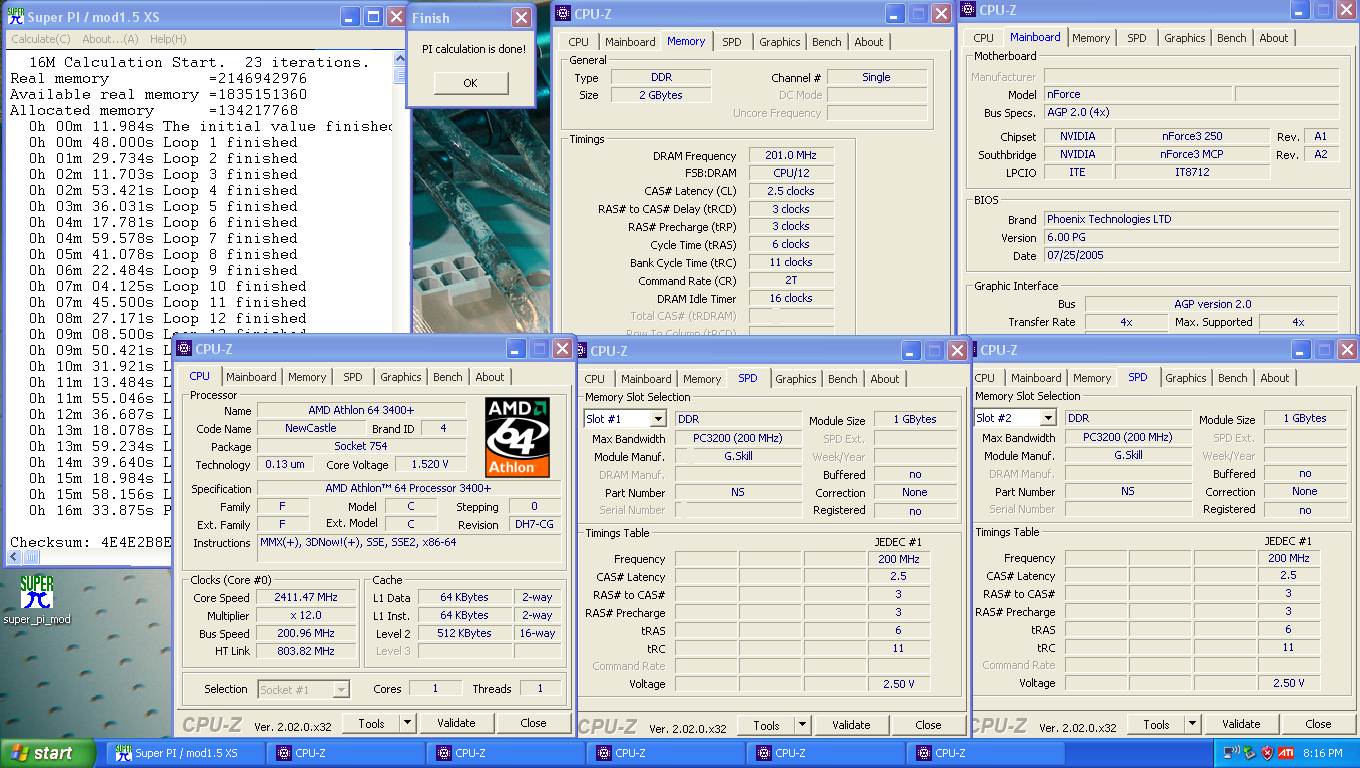Click the DRAM Idle Timer value 16 clocks

click(790, 299)
